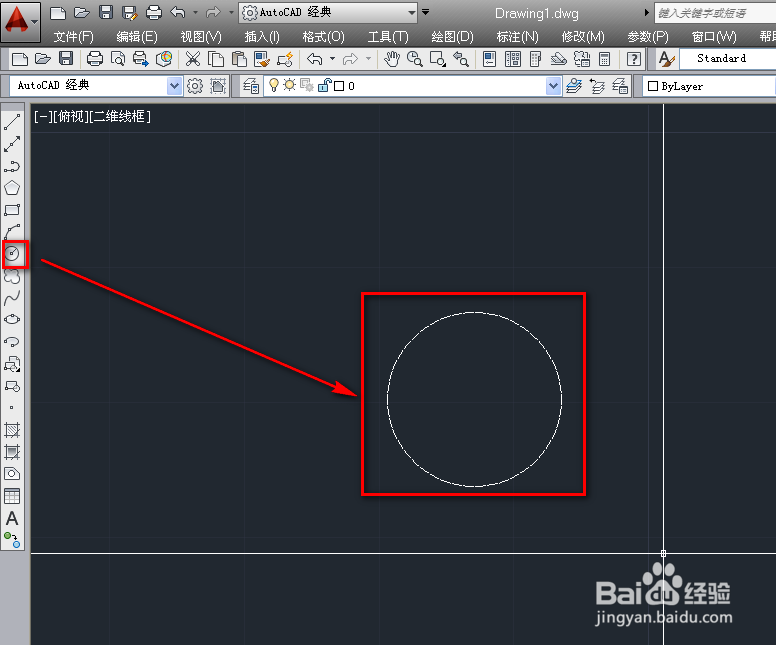Select the Ellipse tool
The width and height of the screenshot is (776, 645).
pos(12,320)
